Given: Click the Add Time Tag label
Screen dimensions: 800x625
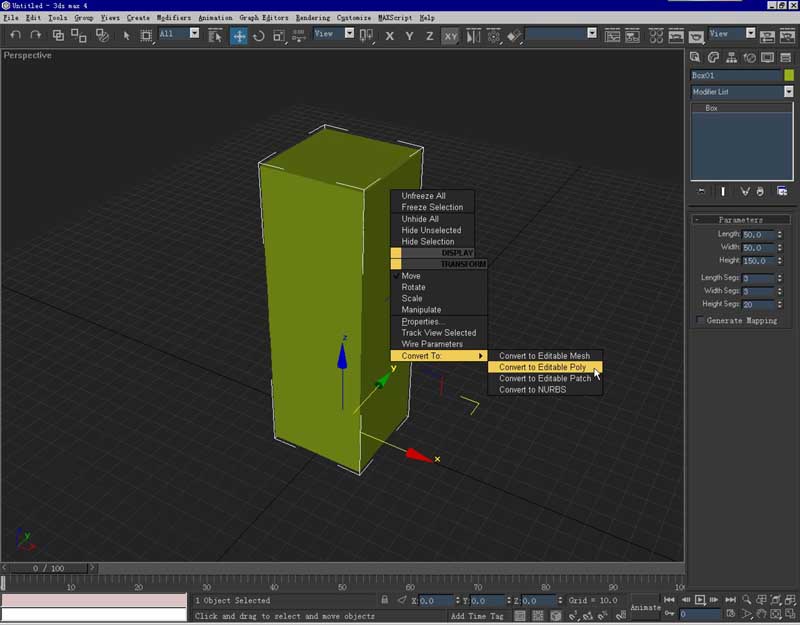Looking at the screenshot, I should tap(477, 616).
